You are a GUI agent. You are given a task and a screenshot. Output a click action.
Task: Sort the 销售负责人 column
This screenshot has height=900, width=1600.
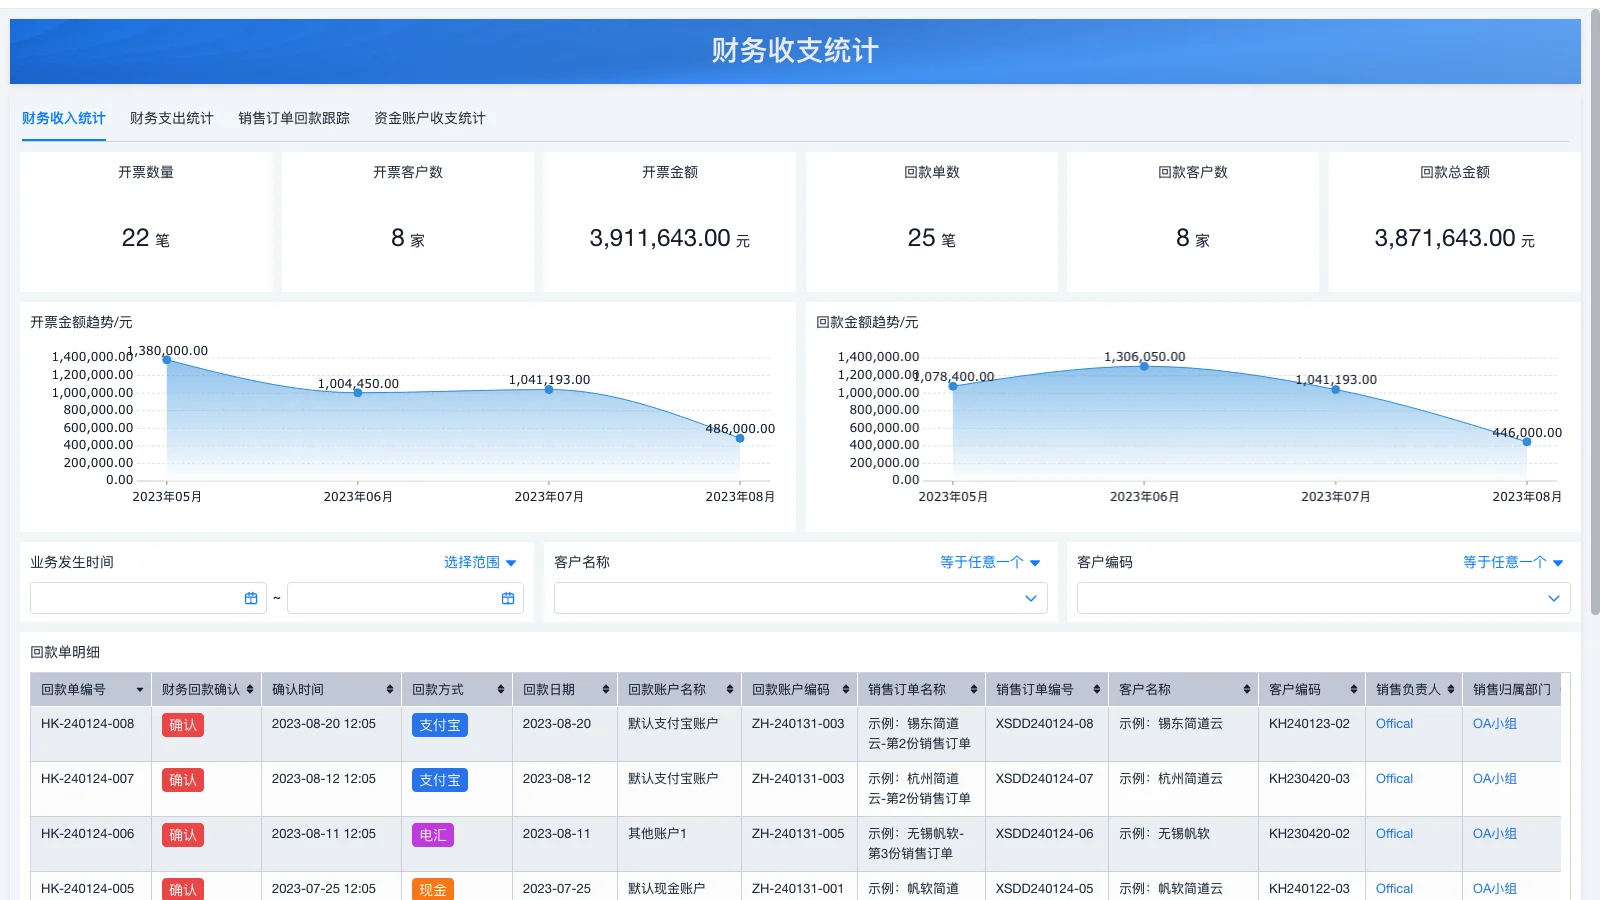[x=1452, y=689]
